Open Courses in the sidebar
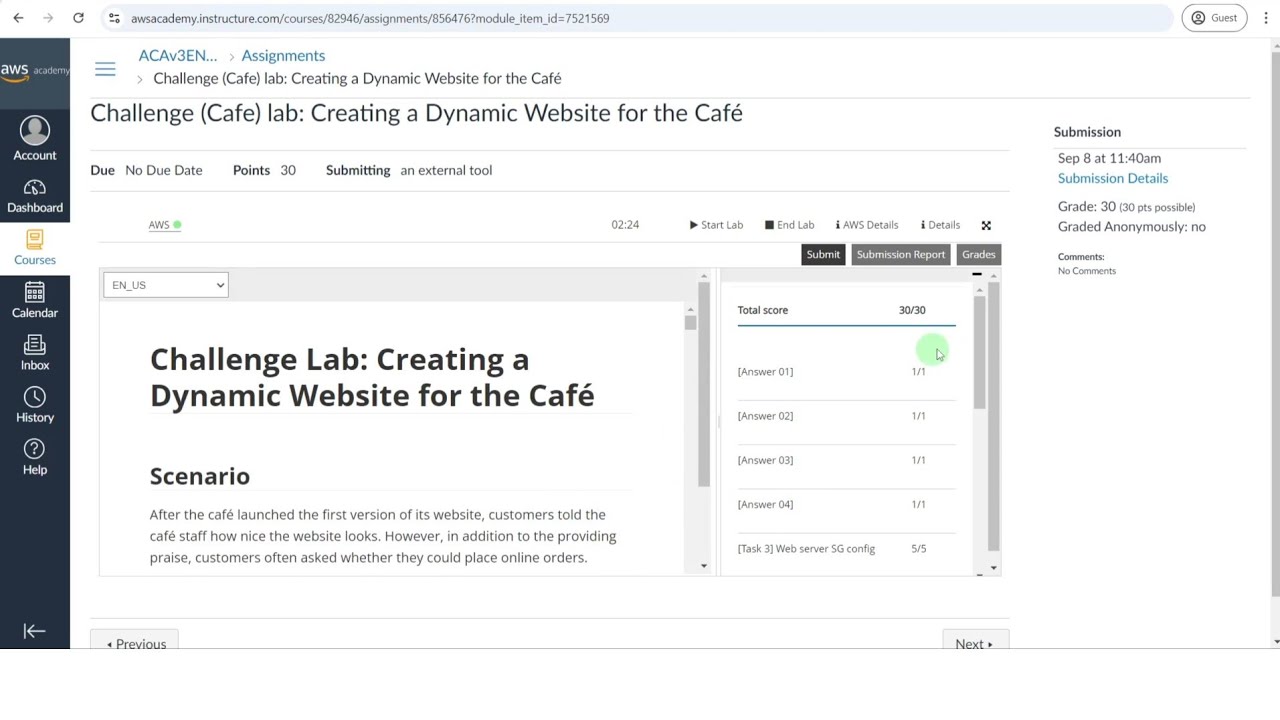1280x720 pixels. 35,248
